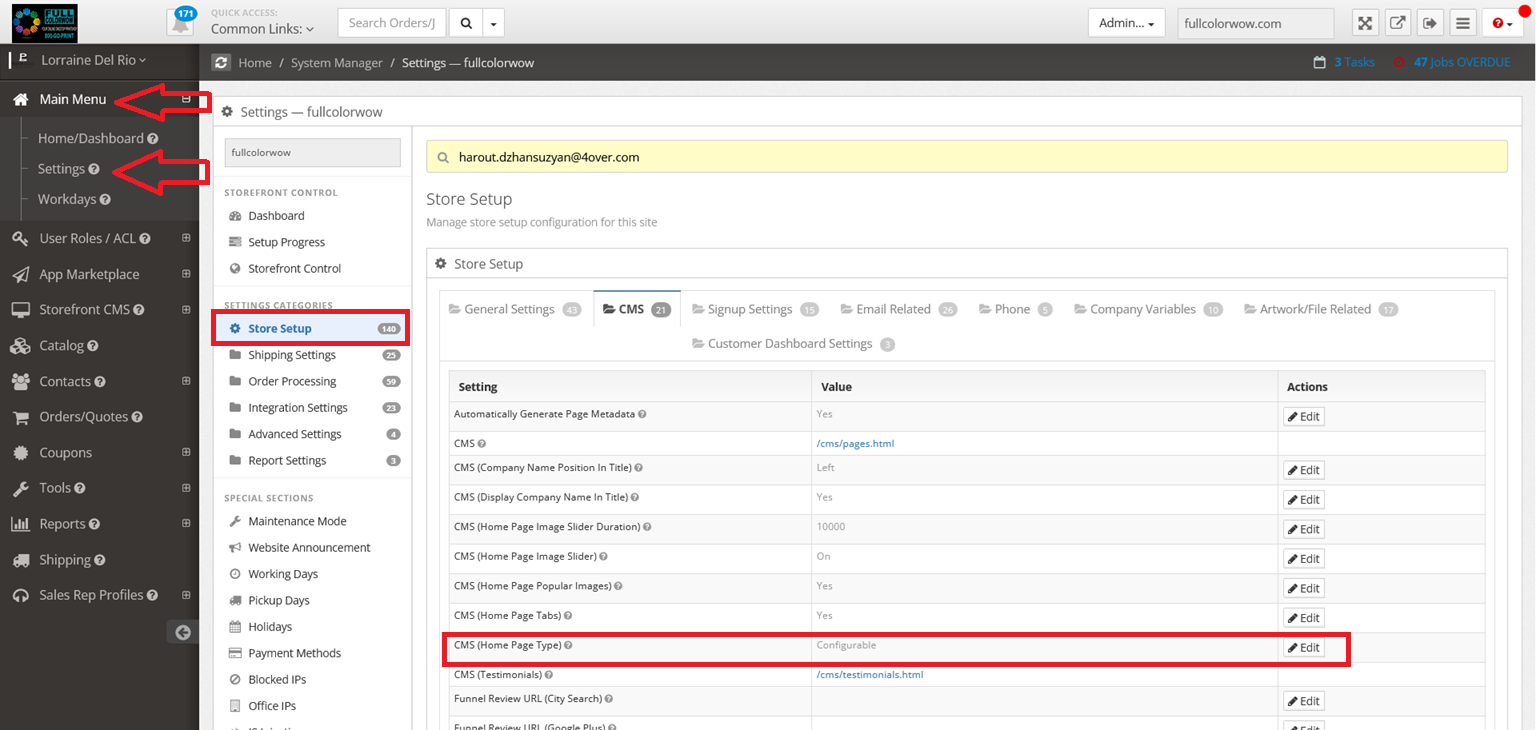Collapse the Main Menu section
The image size is (1536, 730).
click(x=186, y=99)
